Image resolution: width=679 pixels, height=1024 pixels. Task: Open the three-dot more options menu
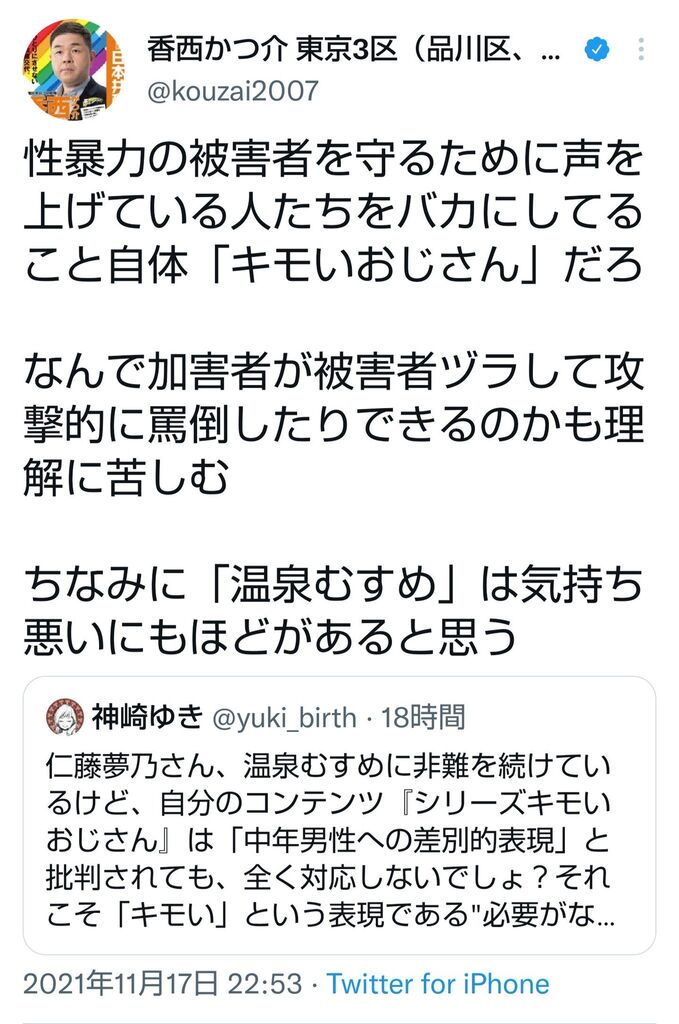tap(642, 48)
